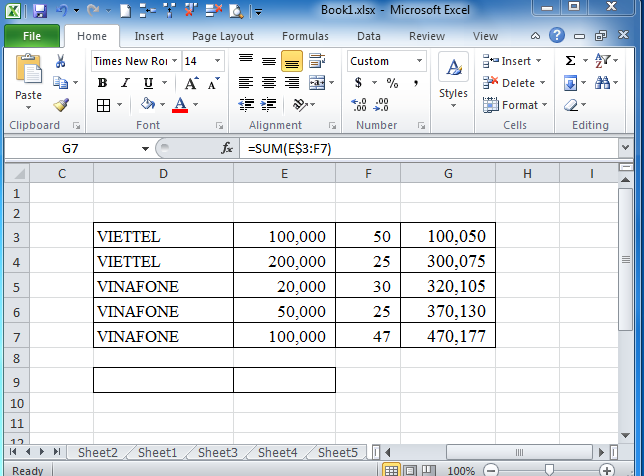
Task: Click the Cut scissors icon
Action: click(x=60, y=61)
